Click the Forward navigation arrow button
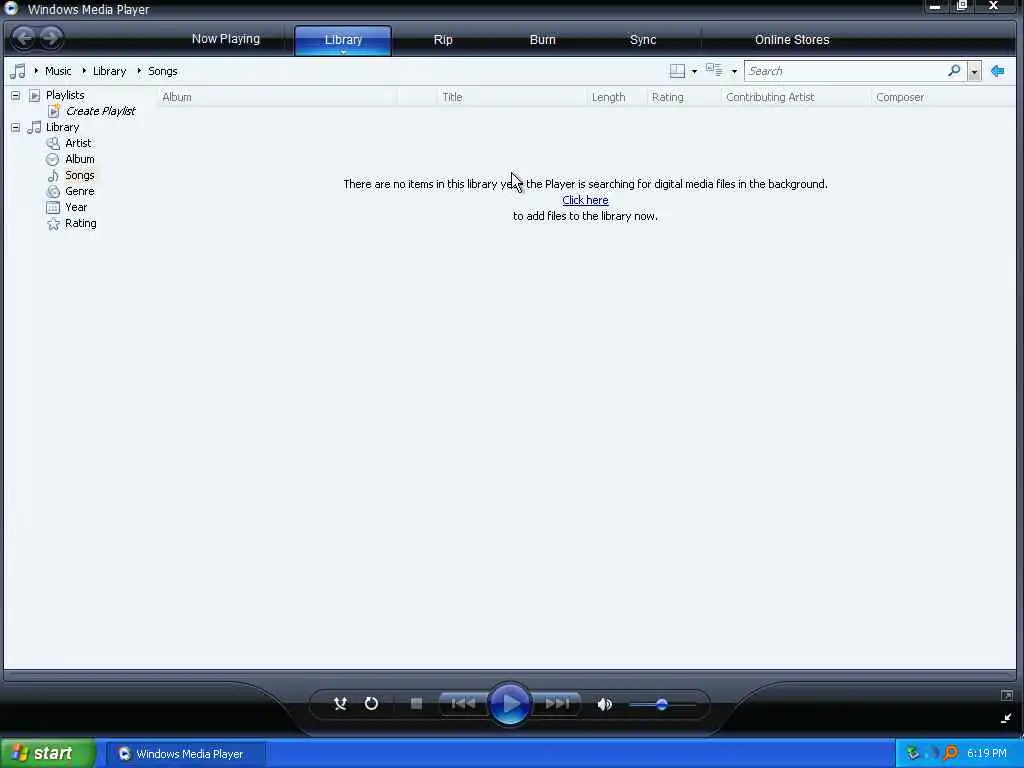This screenshot has height=768, width=1024. click(x=51, y=38)
